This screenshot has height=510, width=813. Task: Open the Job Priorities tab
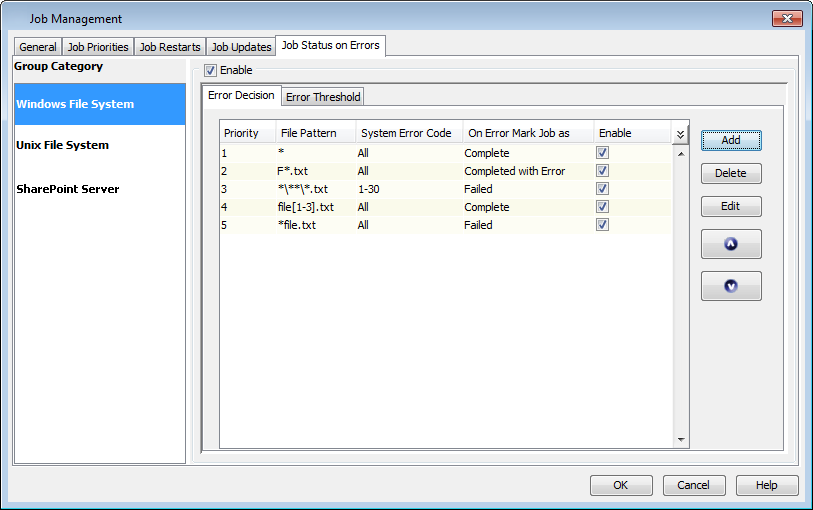click(x=98, y=47)
